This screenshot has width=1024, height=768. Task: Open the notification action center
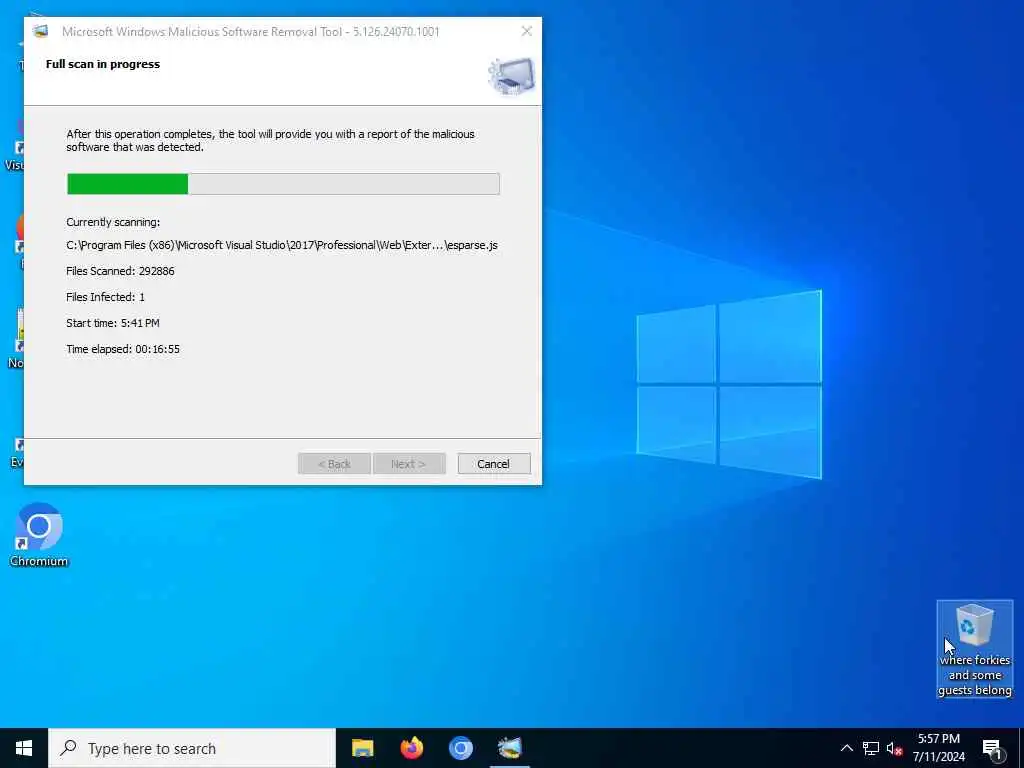pos(993,748)
